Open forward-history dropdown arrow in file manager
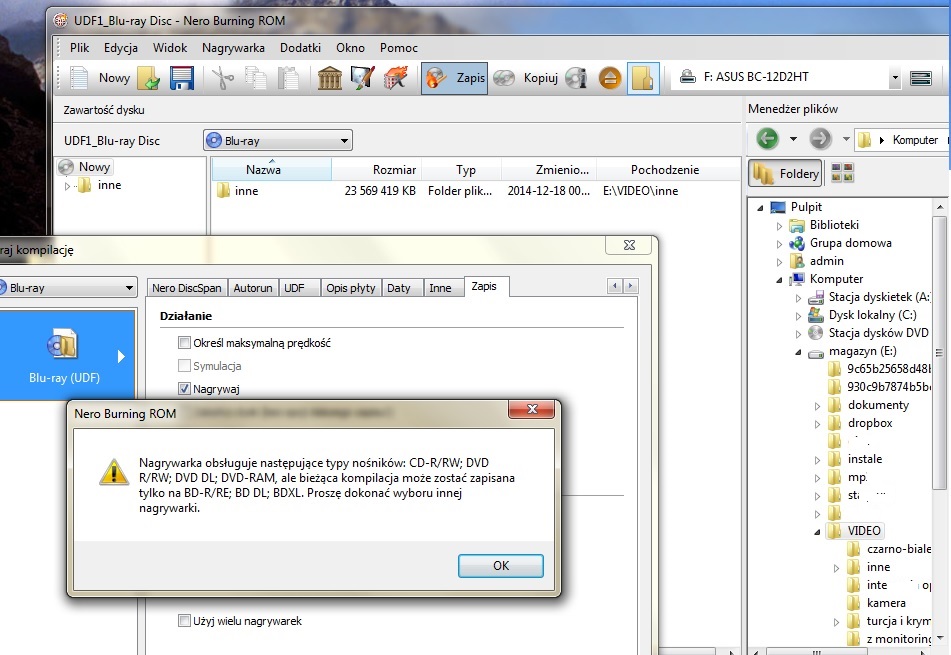Viewport: 951px width, 655px height. (846, 139)
